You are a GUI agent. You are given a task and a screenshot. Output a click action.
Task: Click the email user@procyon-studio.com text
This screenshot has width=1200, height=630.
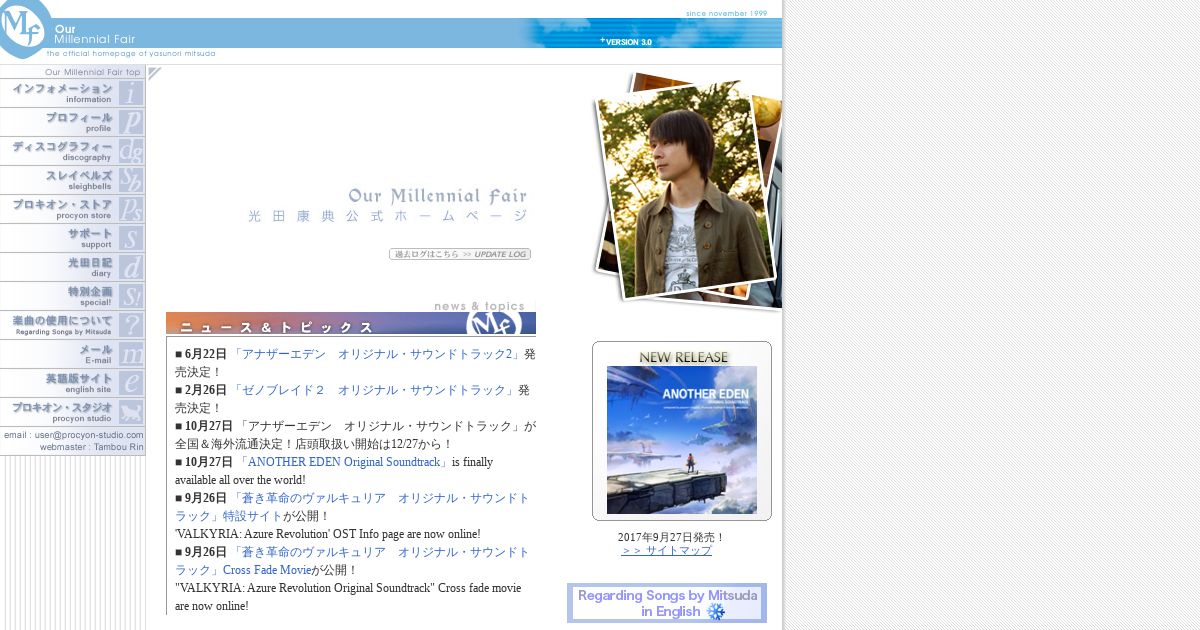(74, 435)
